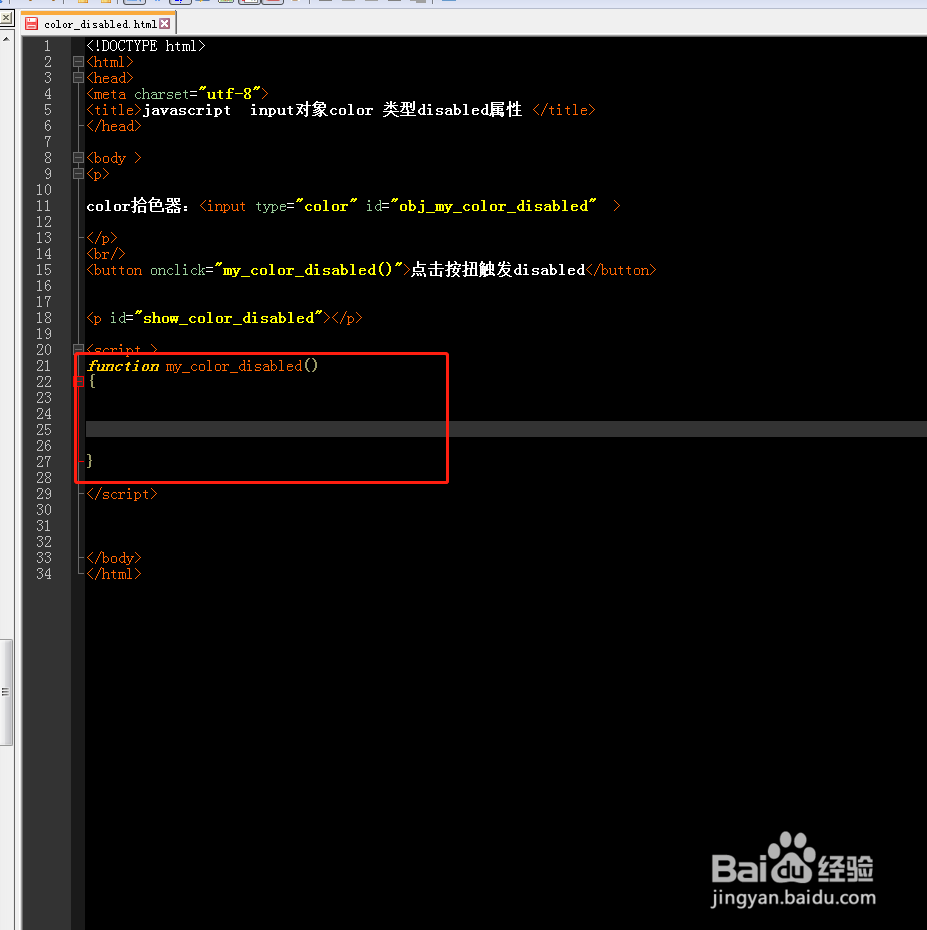
Task: Click line number 18 in the margin
Action: (44, 318)
